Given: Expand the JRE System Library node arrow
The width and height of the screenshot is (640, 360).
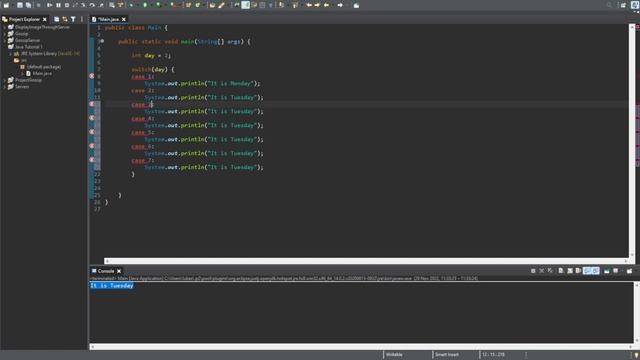Looking at the screenshot, I should point(11,53).
